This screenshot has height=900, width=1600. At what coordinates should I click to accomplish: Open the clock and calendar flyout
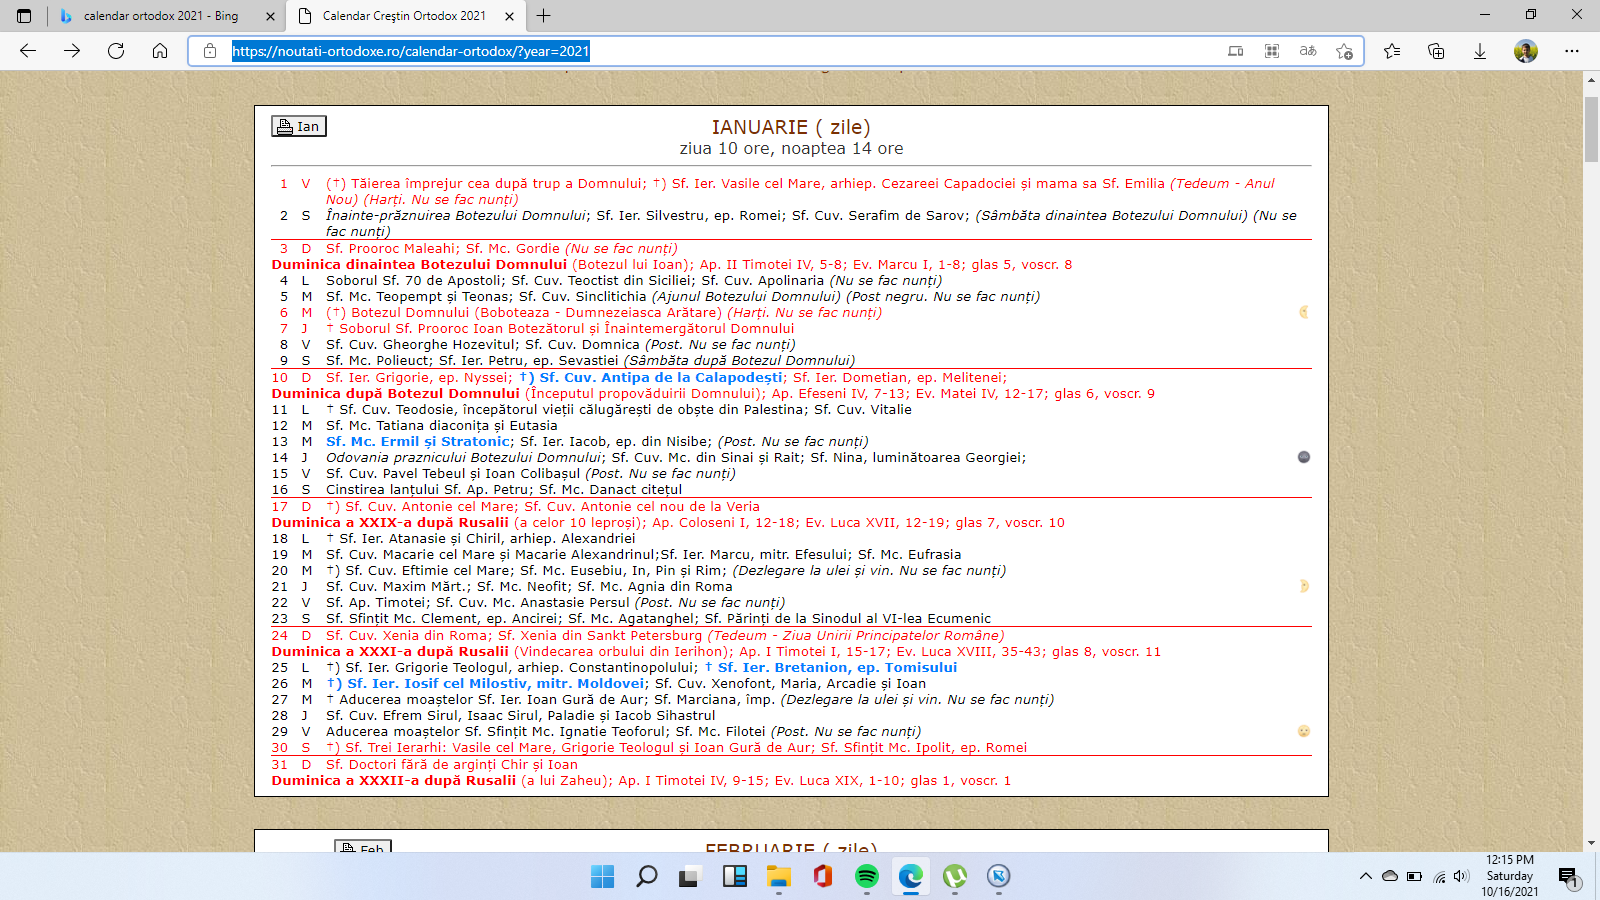pos(1510,876)
